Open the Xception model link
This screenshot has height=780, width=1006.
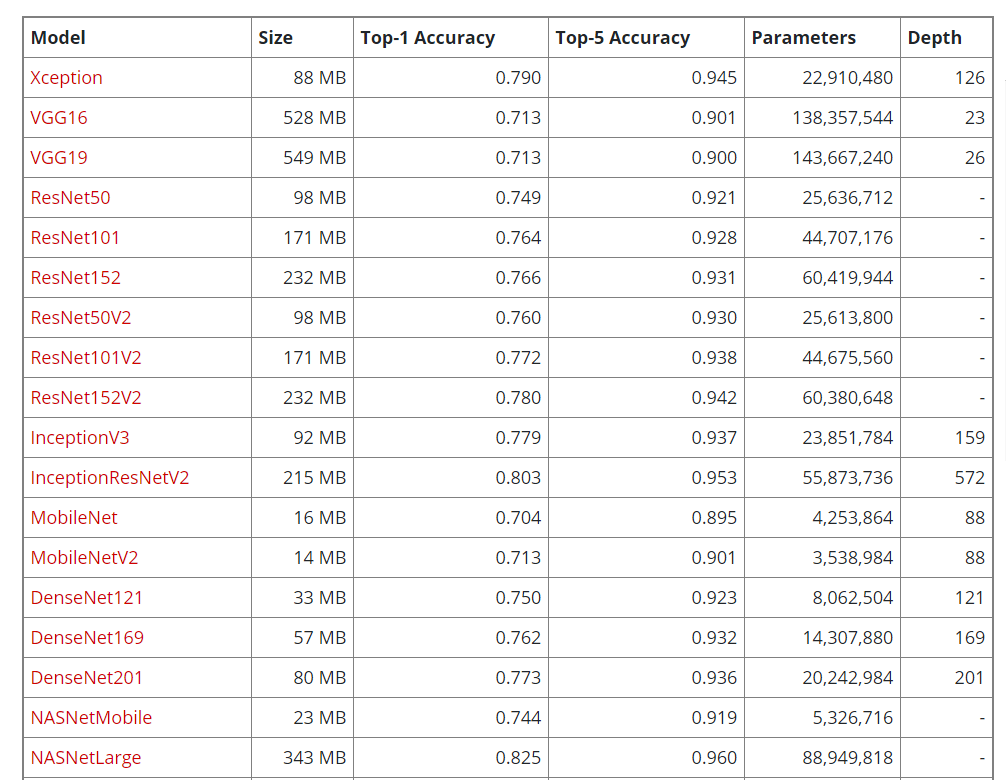(66, 78)
